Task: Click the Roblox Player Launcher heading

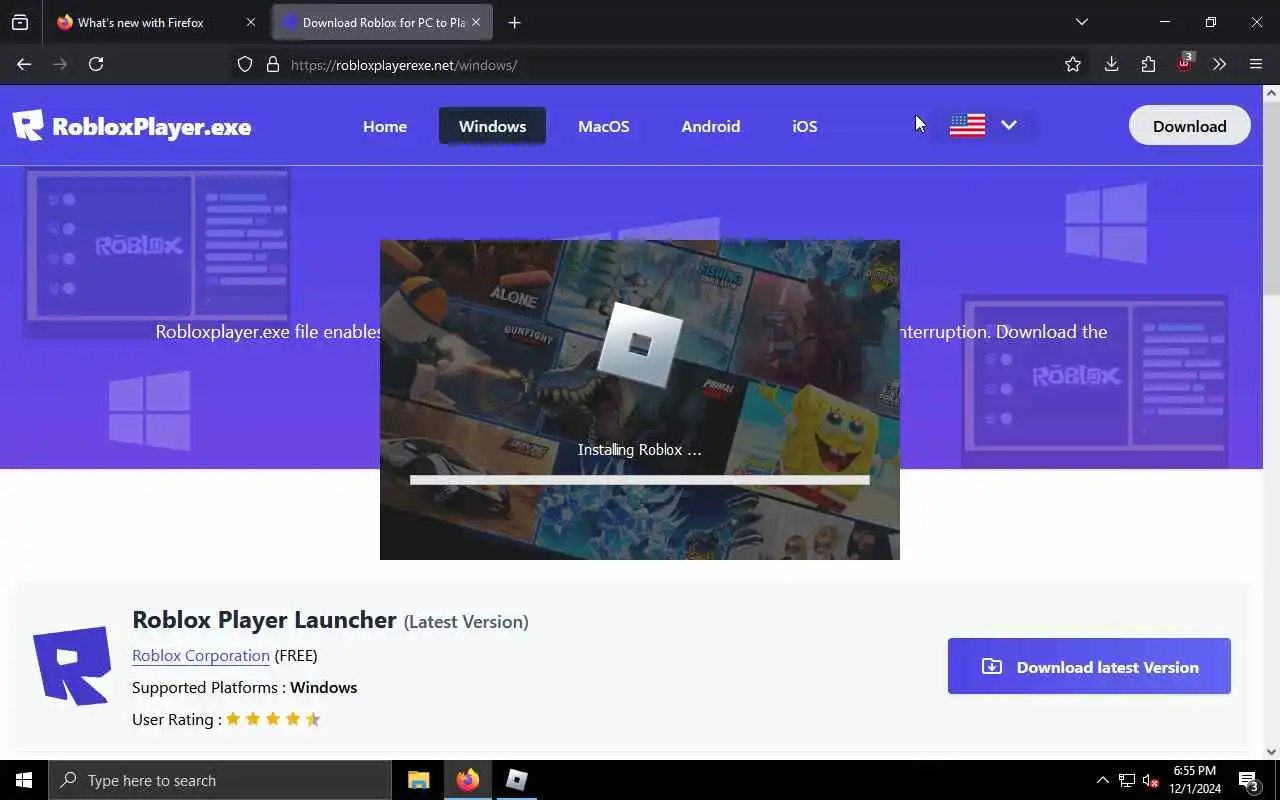Action: (x=265, y=619)
